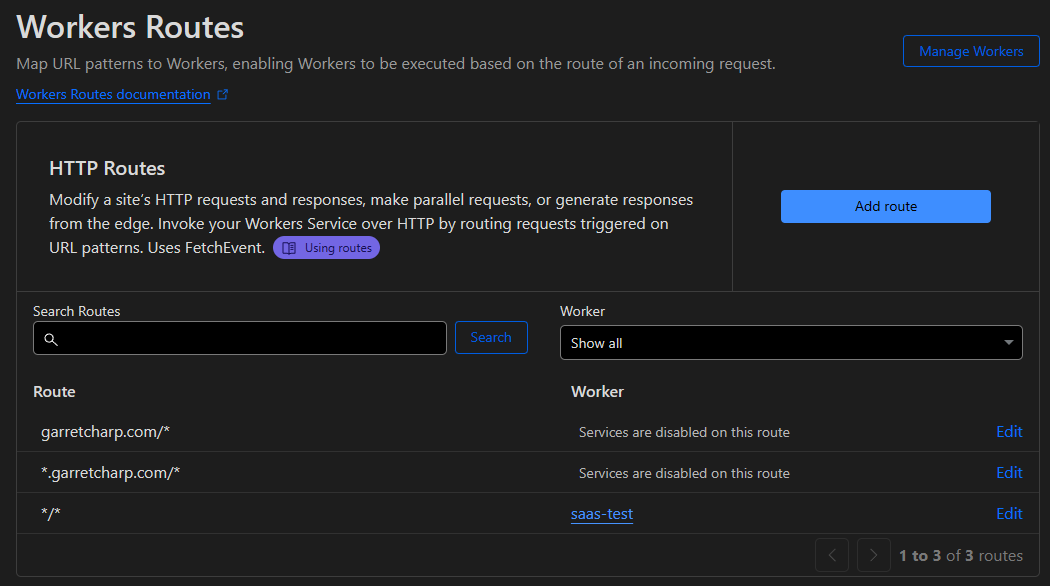Click the book icon in Using routes badge
Screen dimensions: 1050x586
(x=289, y=248)
